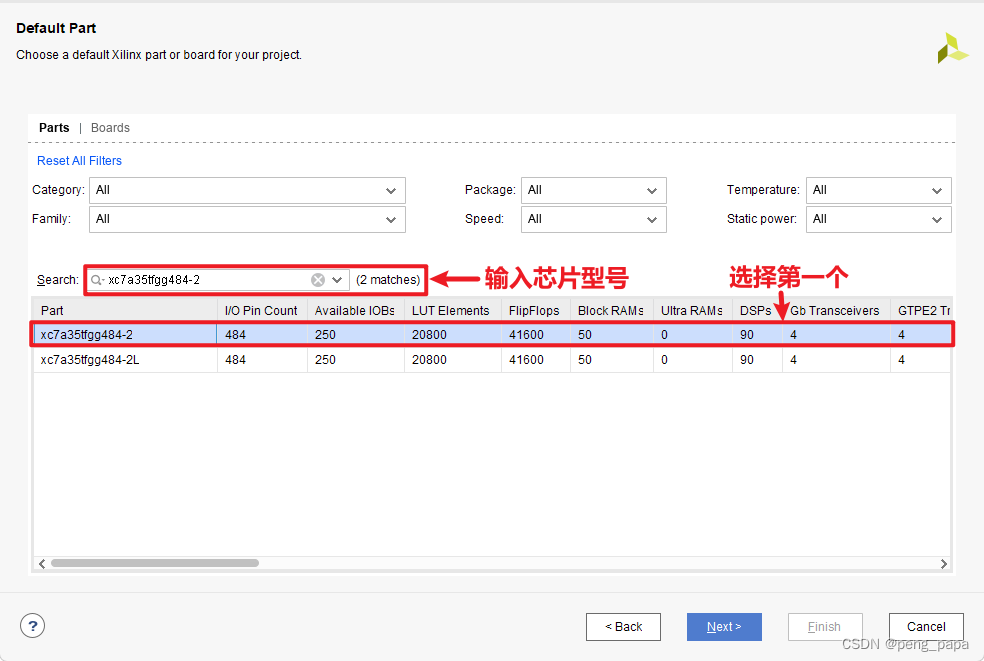Screen dimensions: 984x661
Task: Sort by Available IOBs column header
Action: (355, 311)
